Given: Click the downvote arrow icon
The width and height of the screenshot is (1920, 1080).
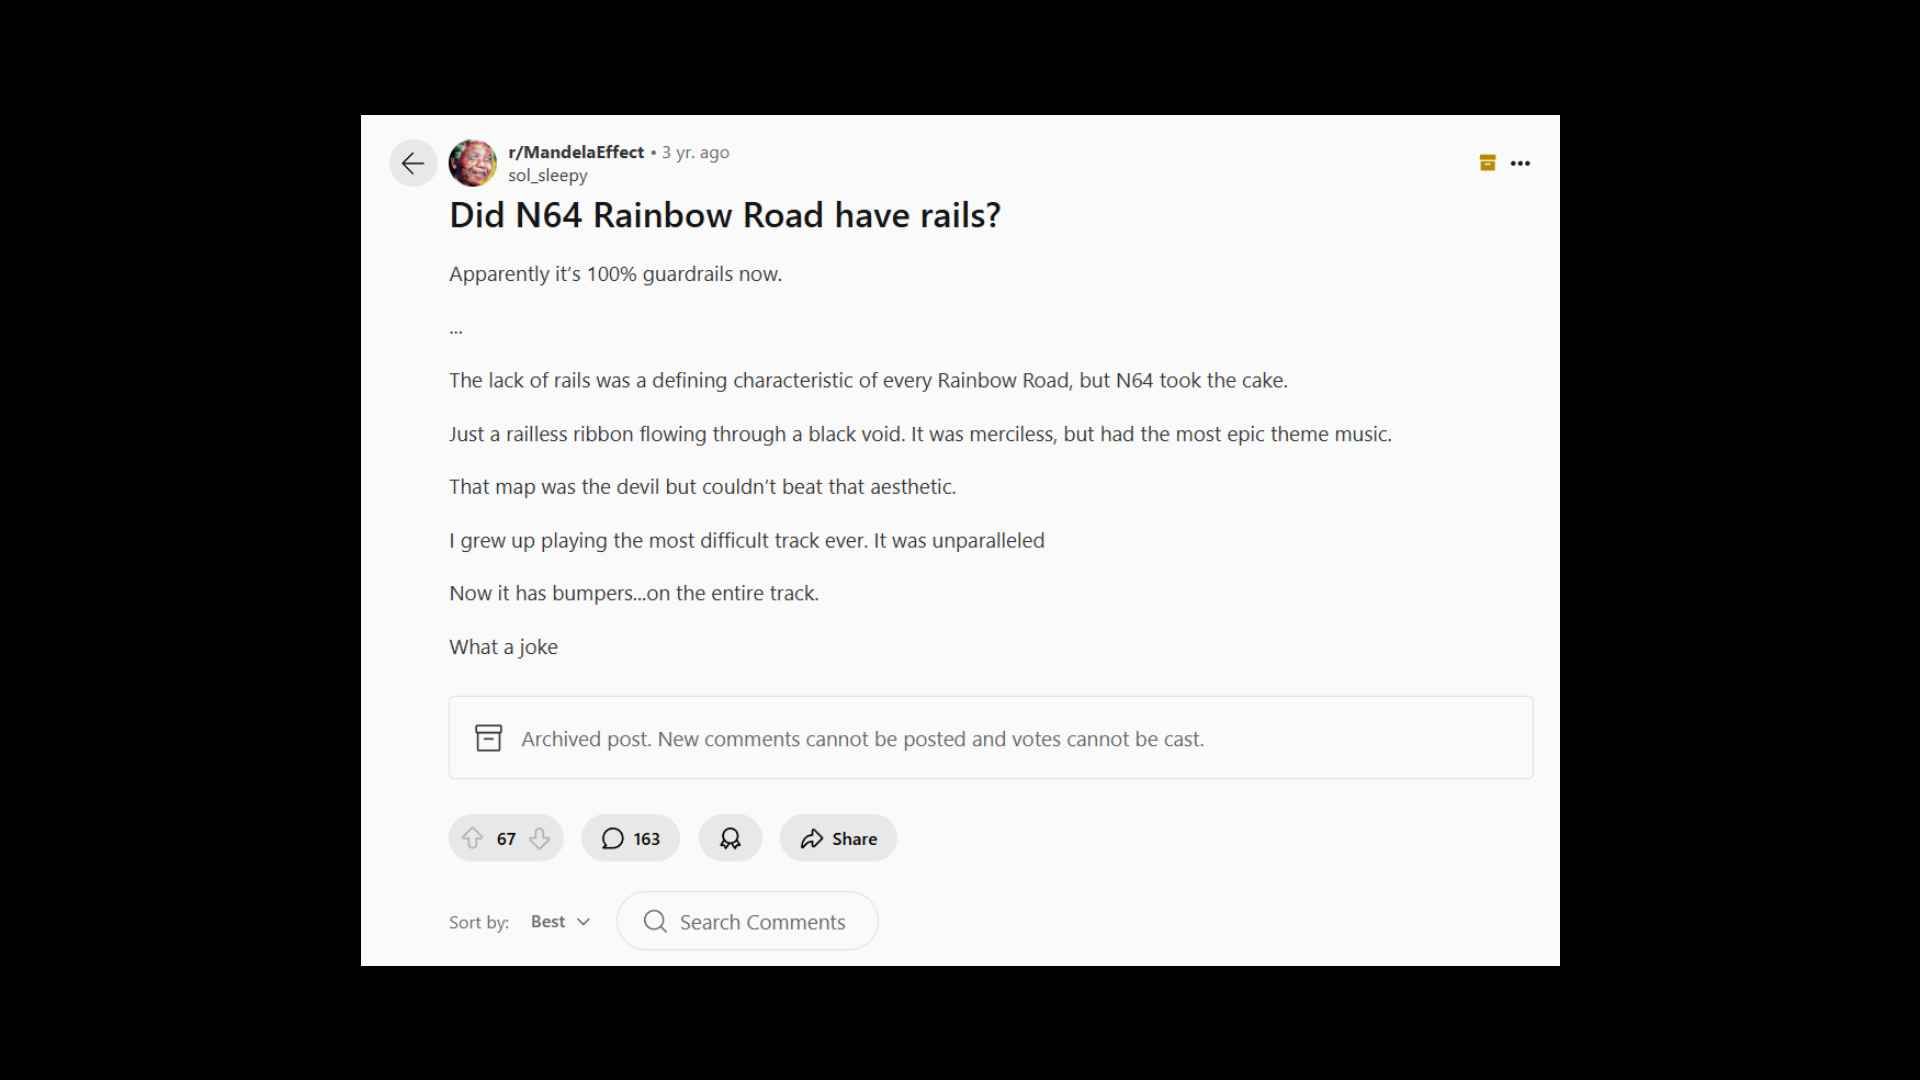Looking at the screenshot, I should 539,837.
